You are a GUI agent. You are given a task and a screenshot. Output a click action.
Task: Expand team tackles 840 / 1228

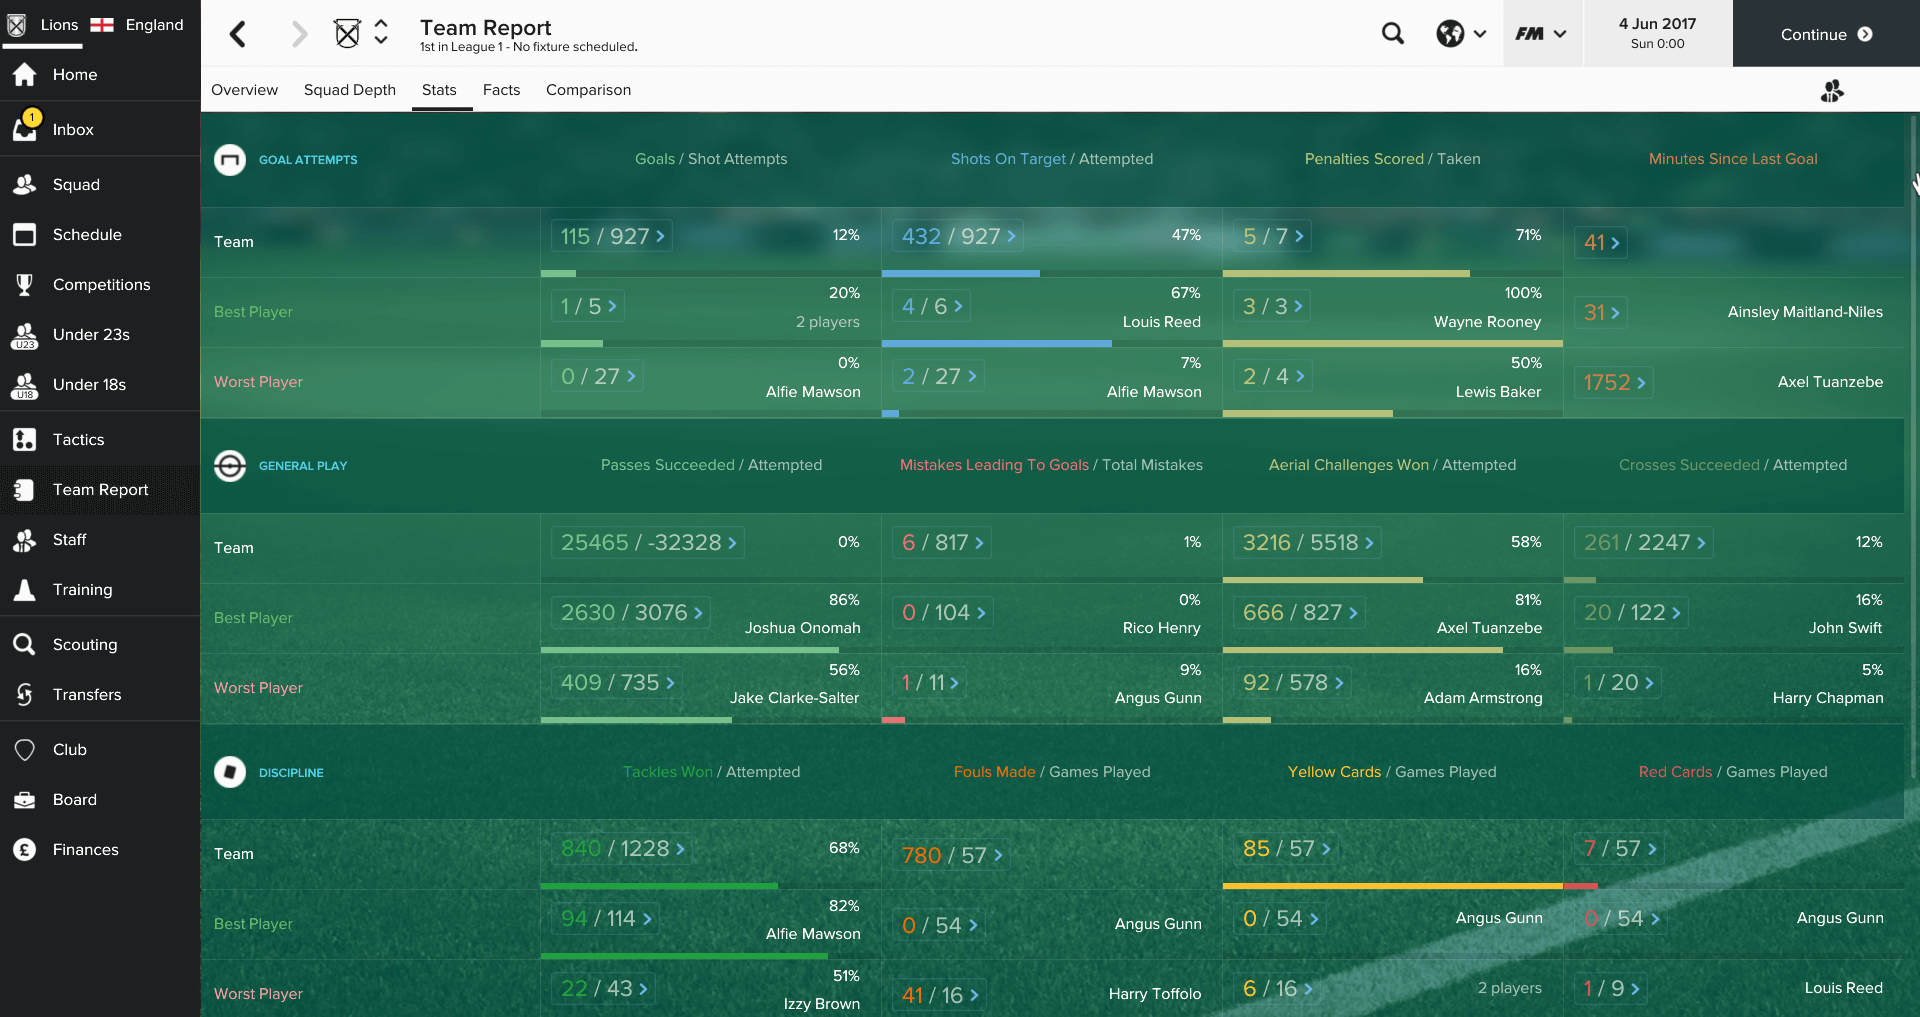coord(621,848)
